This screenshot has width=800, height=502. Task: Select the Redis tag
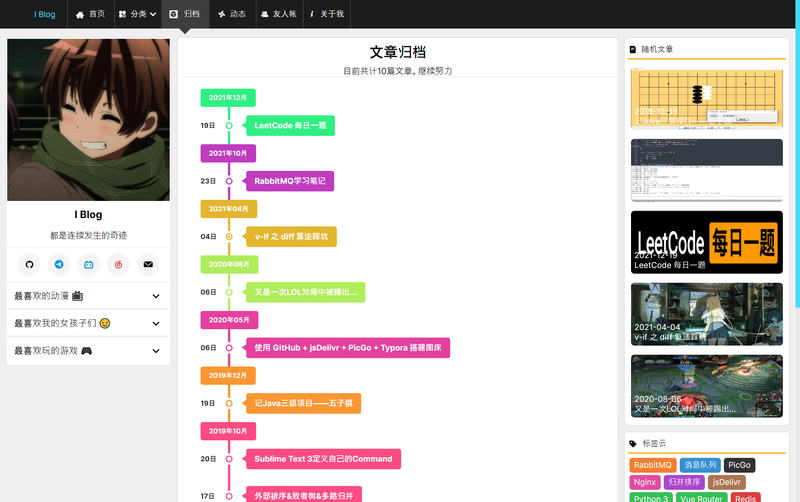pos(745,497)
